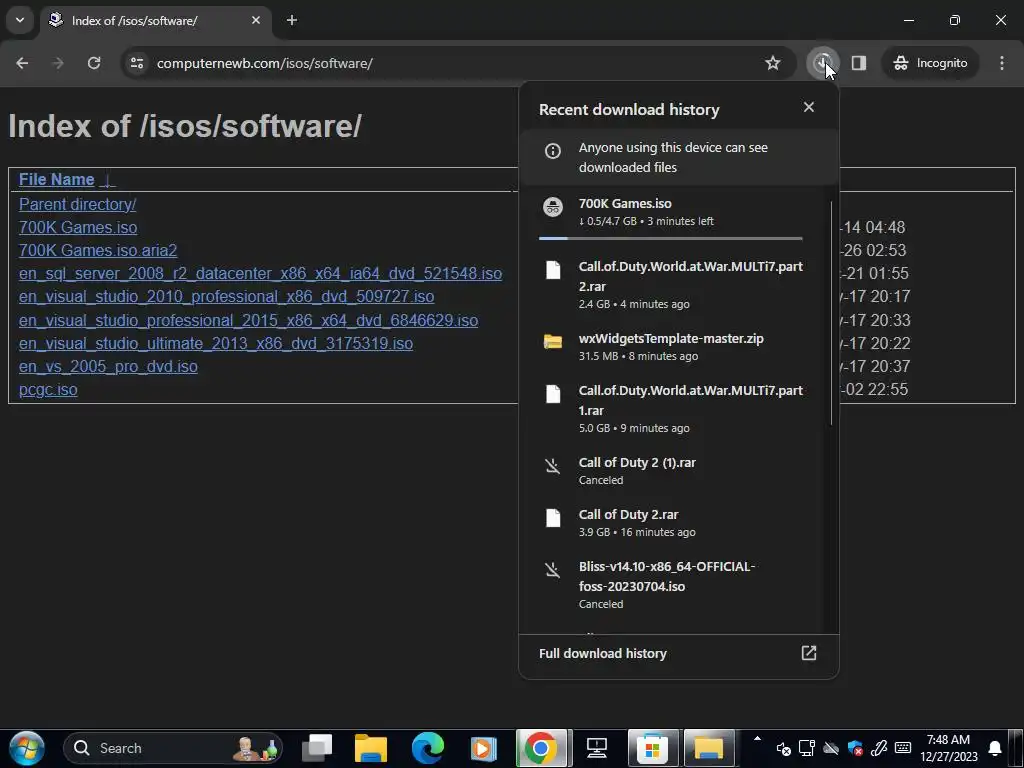Open site information icon in address bar
Screen dimensions: 1024x768
click(137, 63)
